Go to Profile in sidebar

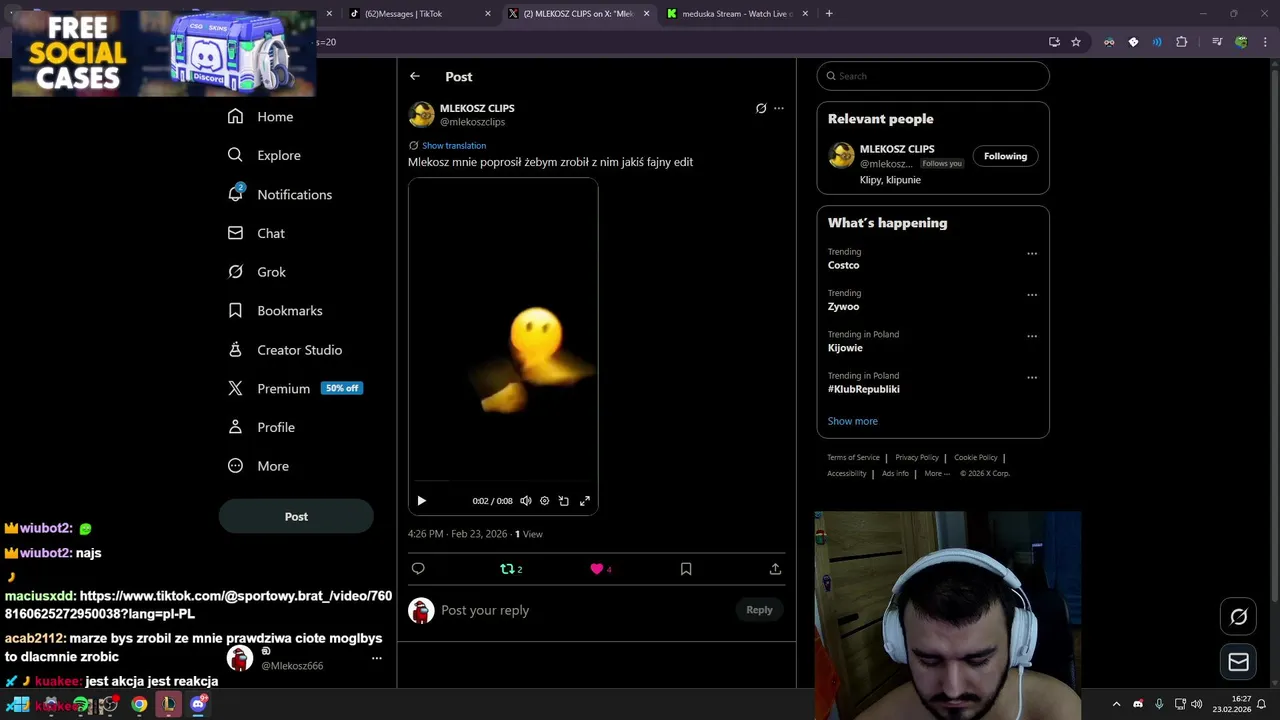coord(260,427)
